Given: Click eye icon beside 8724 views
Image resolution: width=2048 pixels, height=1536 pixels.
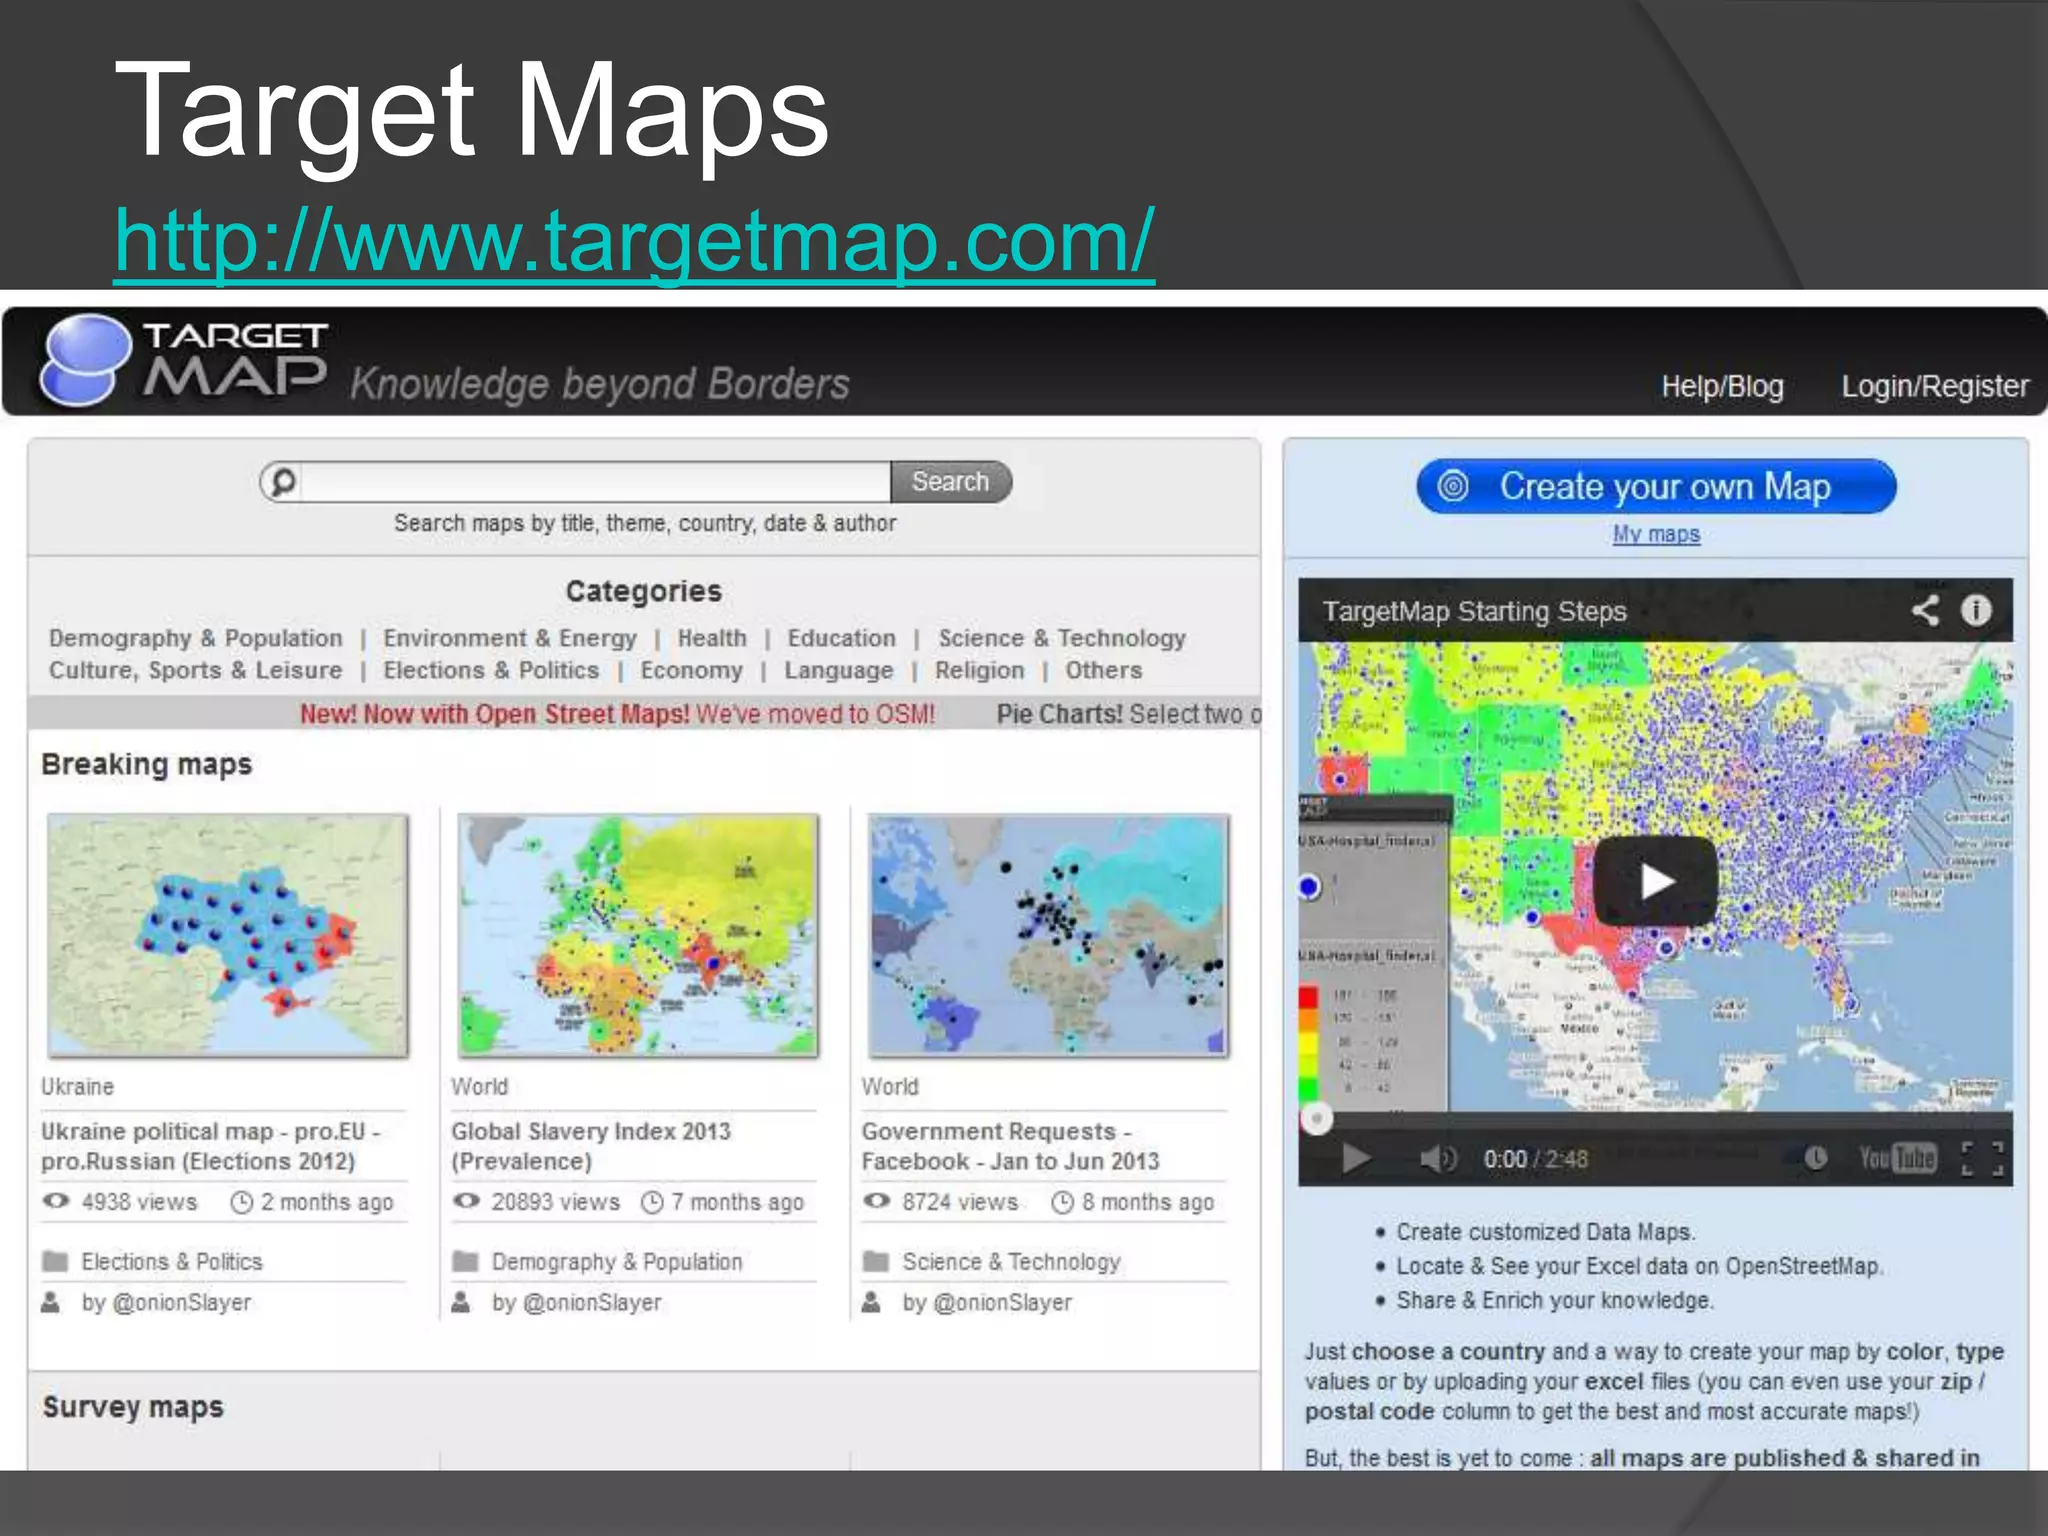Looking at the screenshot, I should point(877,1201).
